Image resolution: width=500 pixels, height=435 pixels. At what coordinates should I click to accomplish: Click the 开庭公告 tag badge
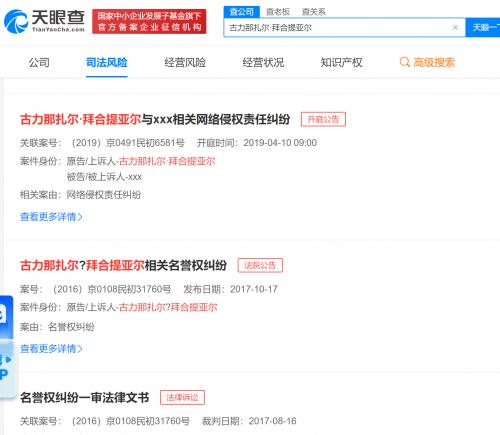pyautogui.click(x=323, y=119)
